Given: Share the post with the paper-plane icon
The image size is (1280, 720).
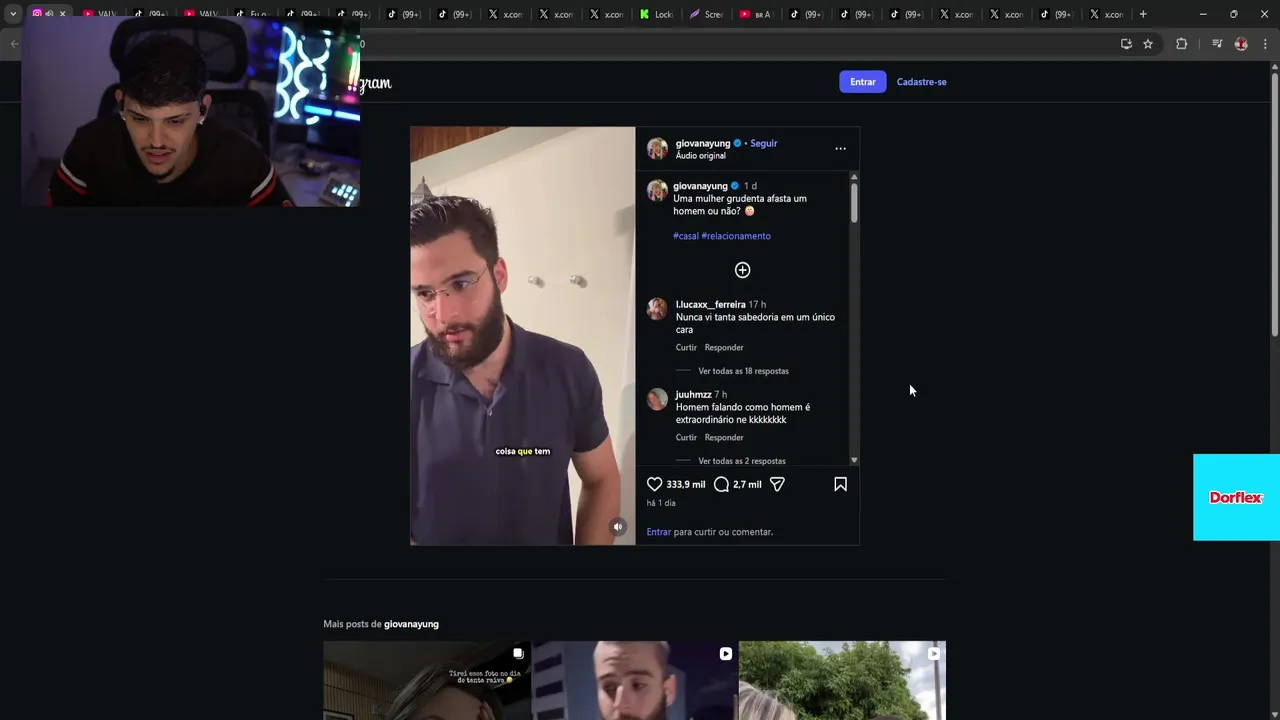Looking at the screenshot, I should click(x=777, y=484).
